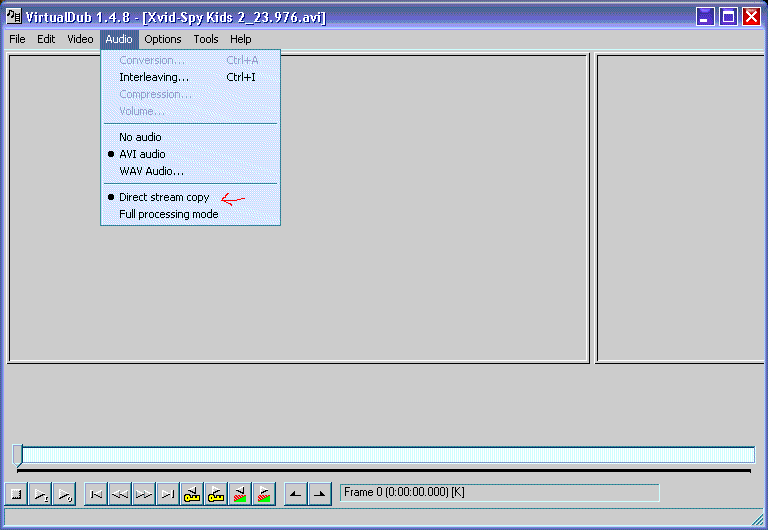Select the No audio option
Viewport: 768px width, 530px height.
[190, 137]
